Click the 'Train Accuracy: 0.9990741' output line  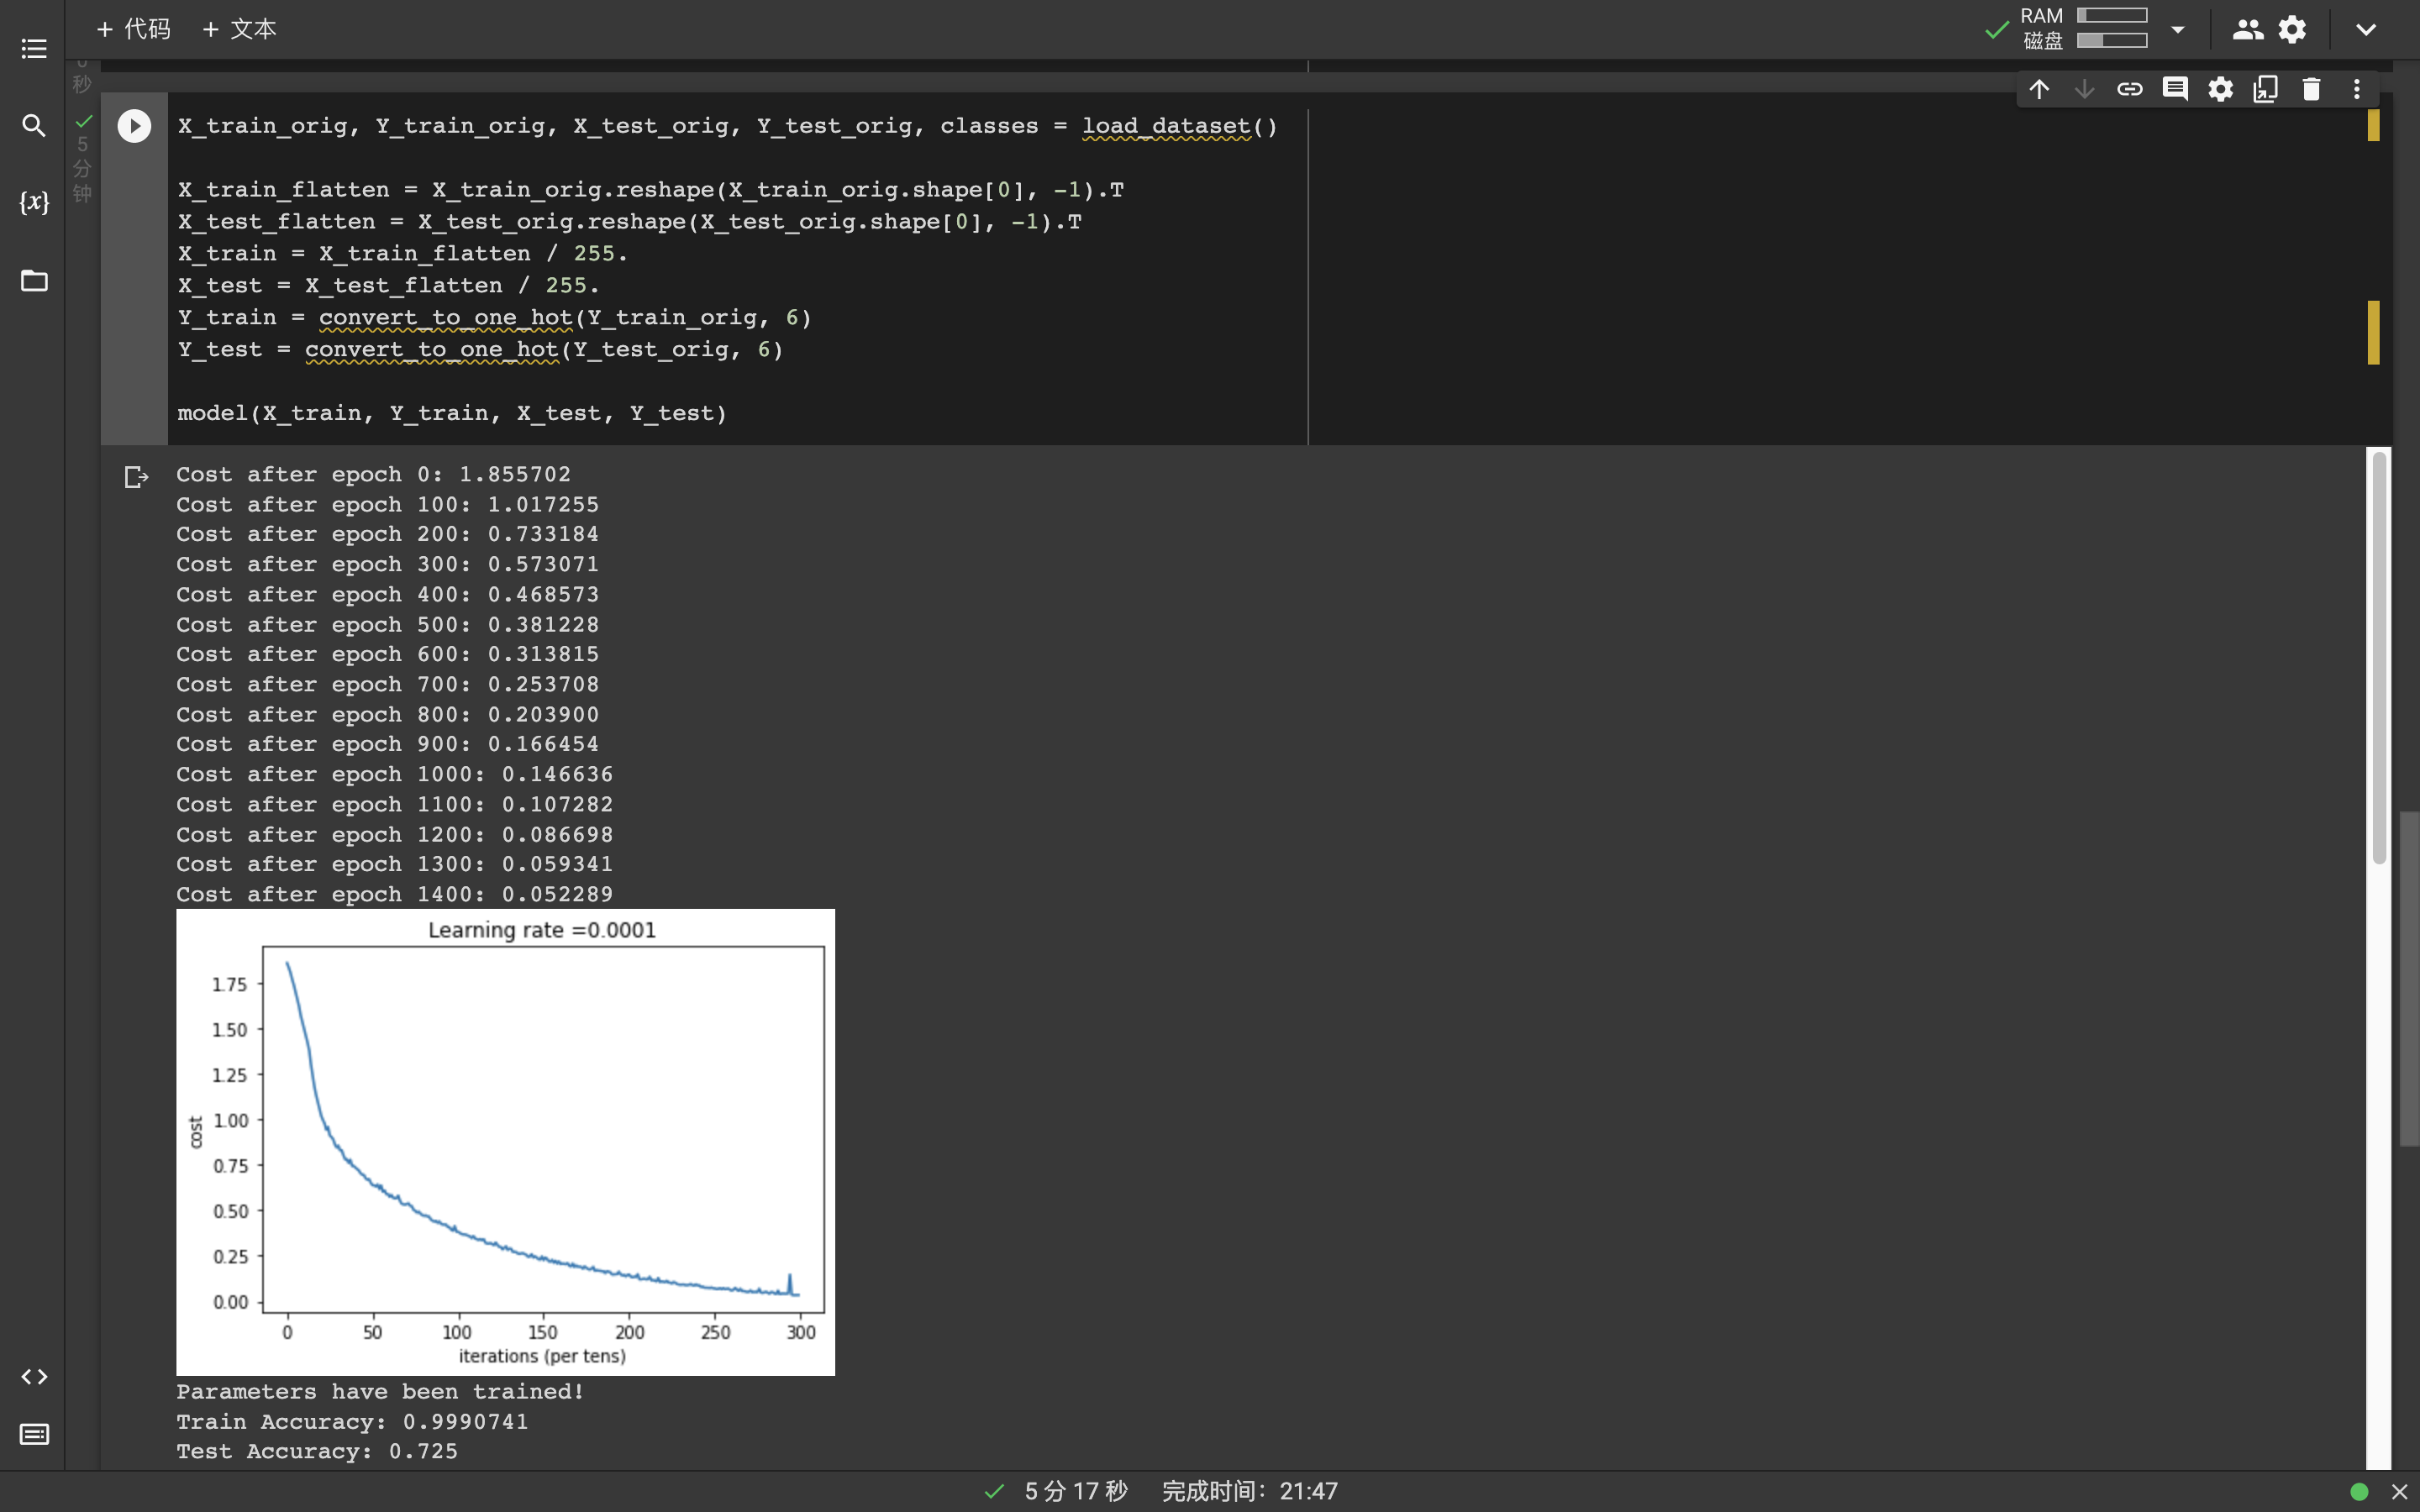tap(352, 1421)
